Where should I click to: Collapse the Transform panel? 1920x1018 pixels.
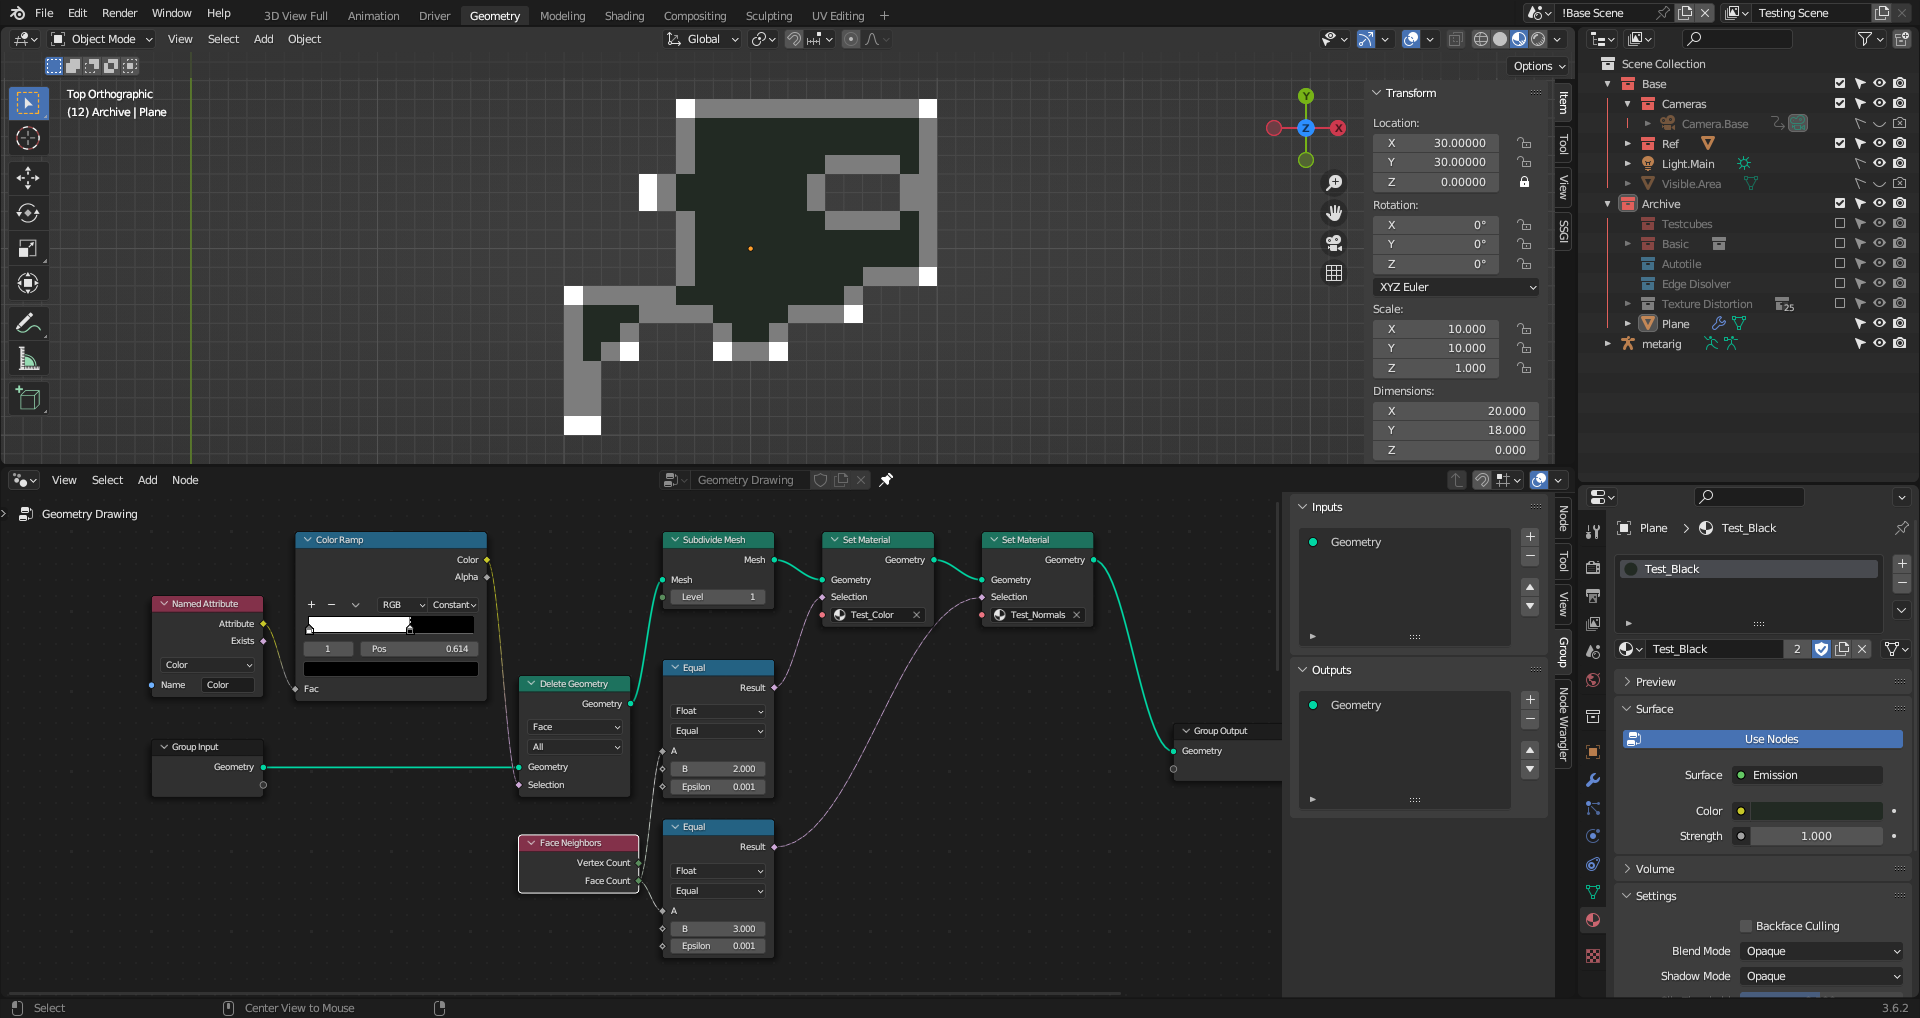[x=1410, y=93]
